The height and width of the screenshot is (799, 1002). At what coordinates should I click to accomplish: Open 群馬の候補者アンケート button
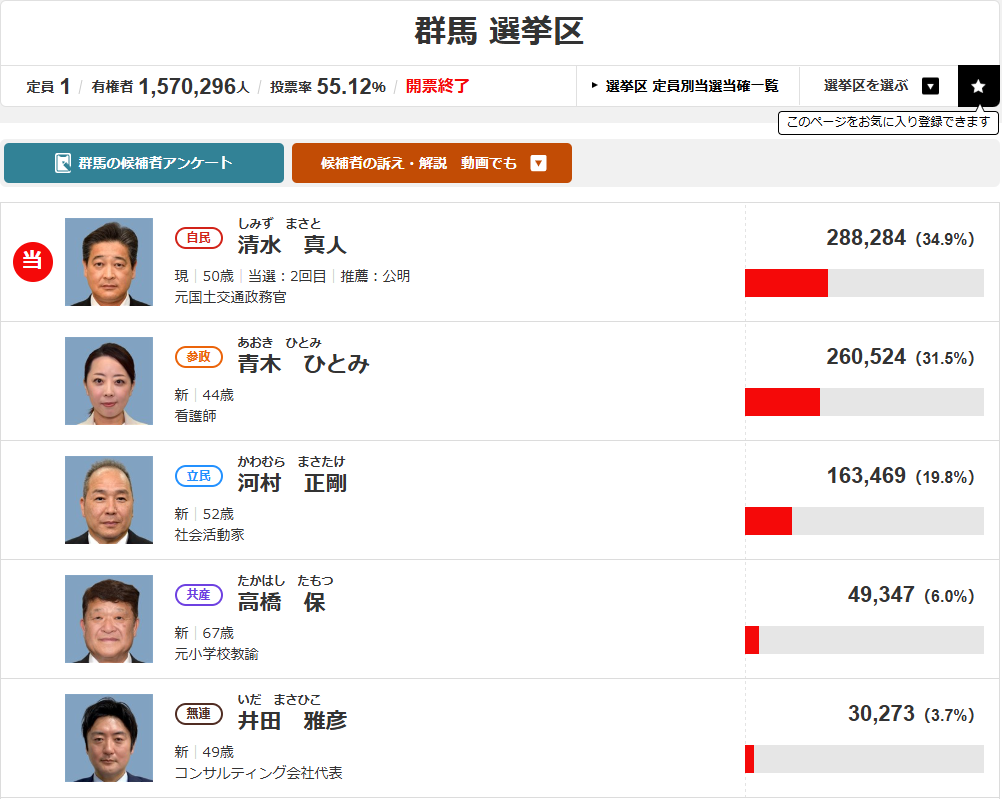(x=144, y=163)
